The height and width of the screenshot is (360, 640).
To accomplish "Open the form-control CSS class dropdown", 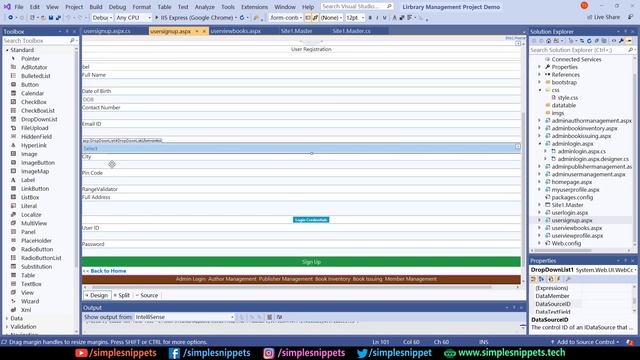I will [286, 18].
